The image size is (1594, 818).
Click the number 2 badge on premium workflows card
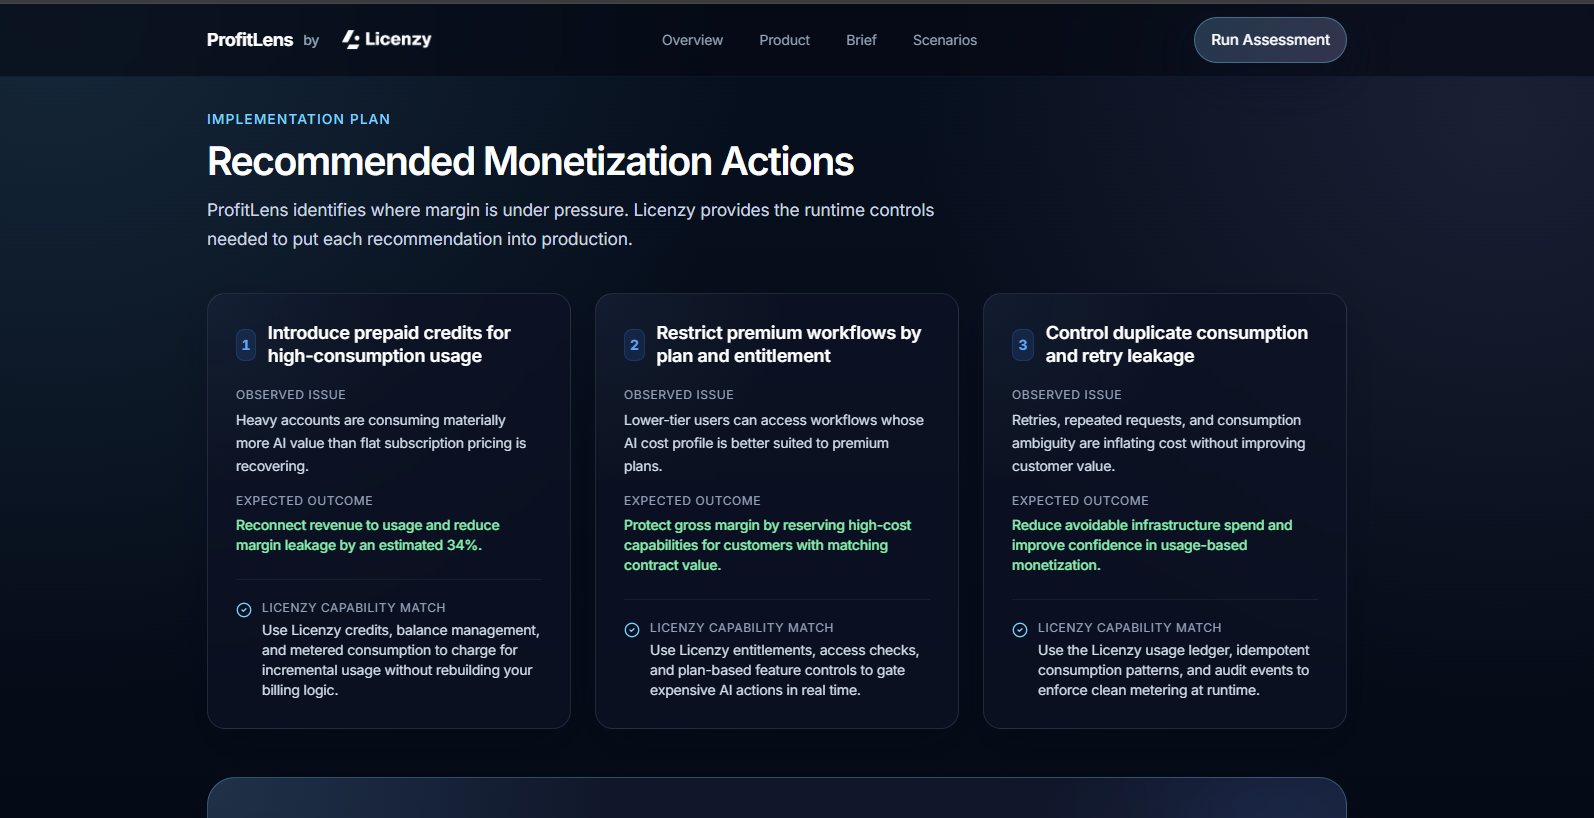[634, 345]
